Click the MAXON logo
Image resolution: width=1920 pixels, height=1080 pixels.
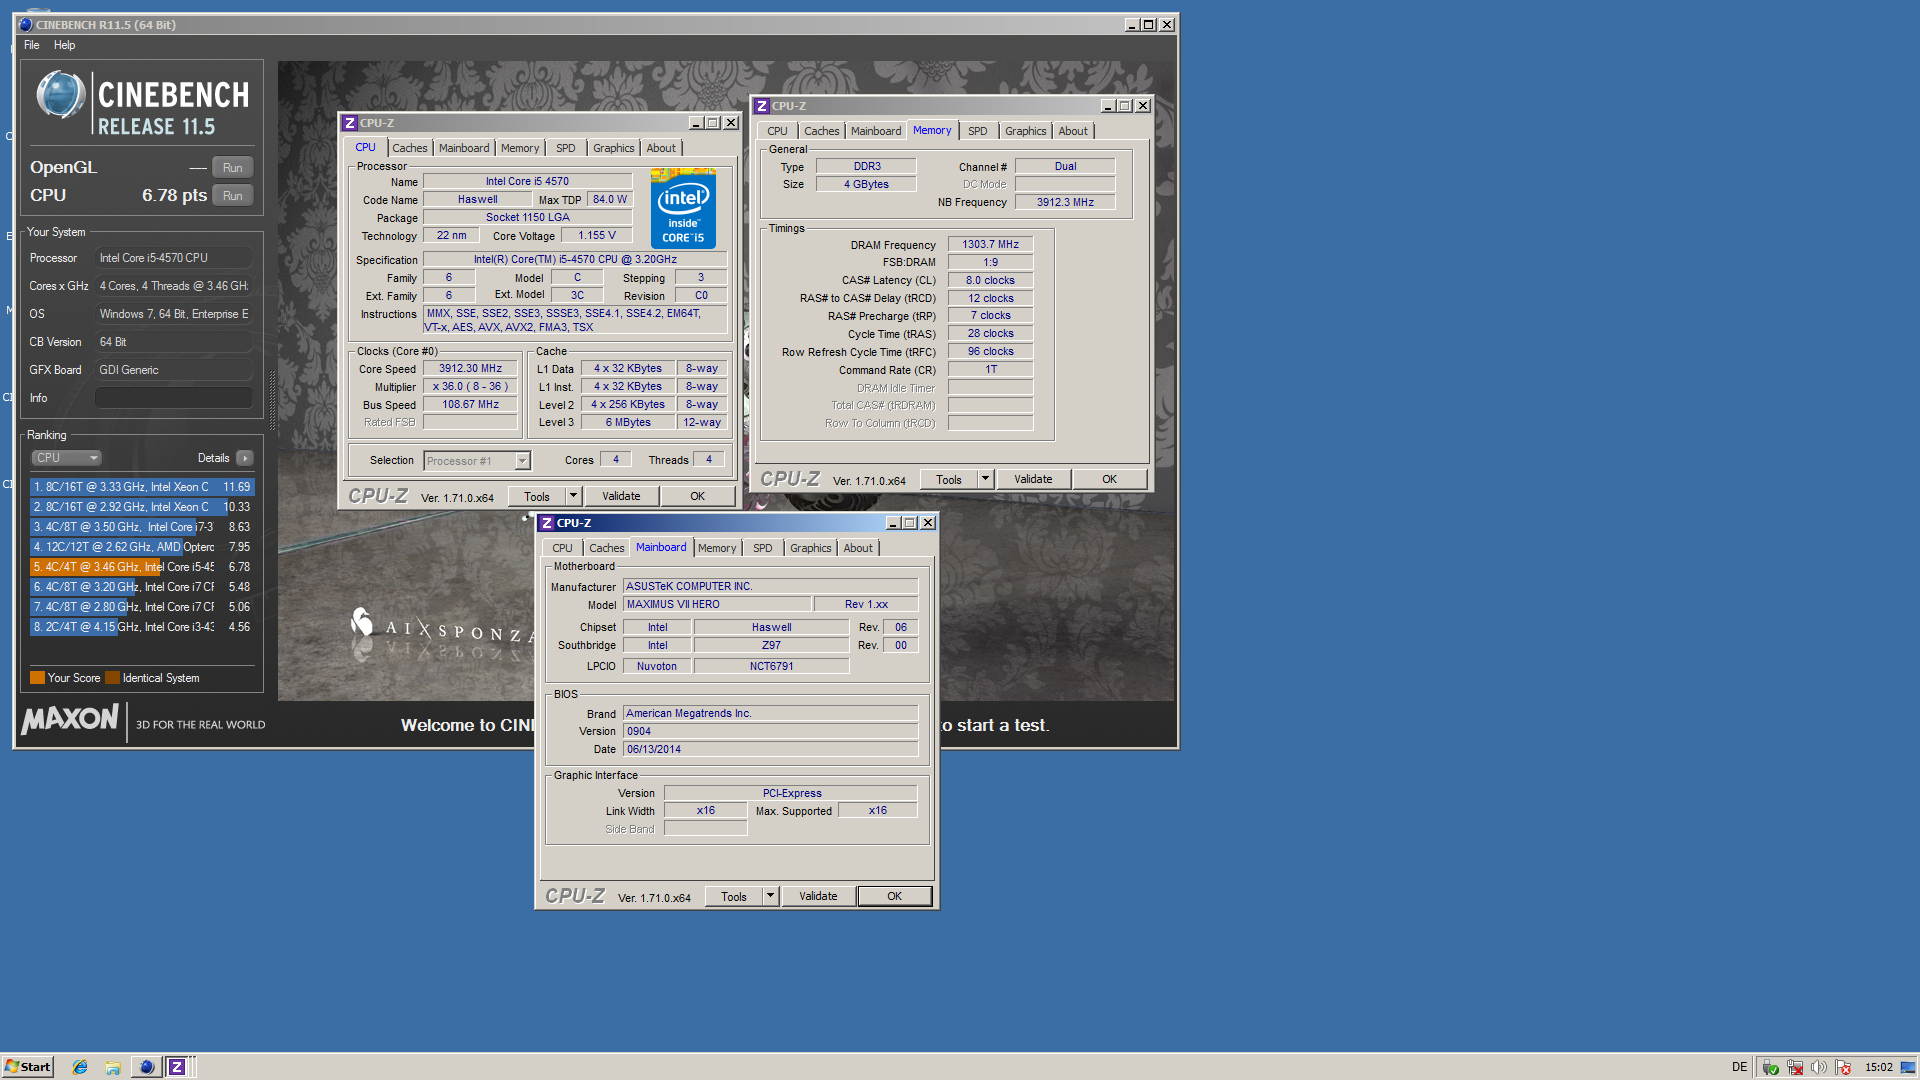[70, 719]
